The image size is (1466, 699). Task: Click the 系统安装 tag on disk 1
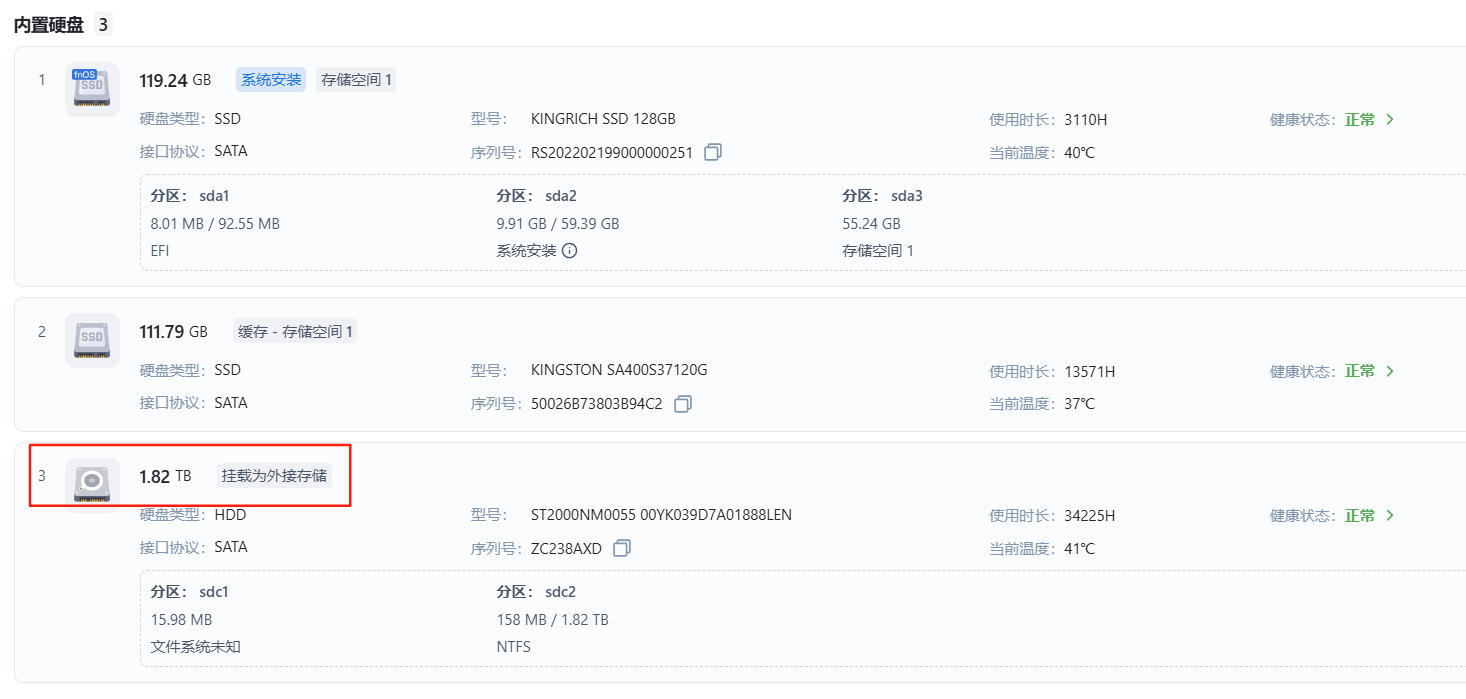click(x=271, y=80)
